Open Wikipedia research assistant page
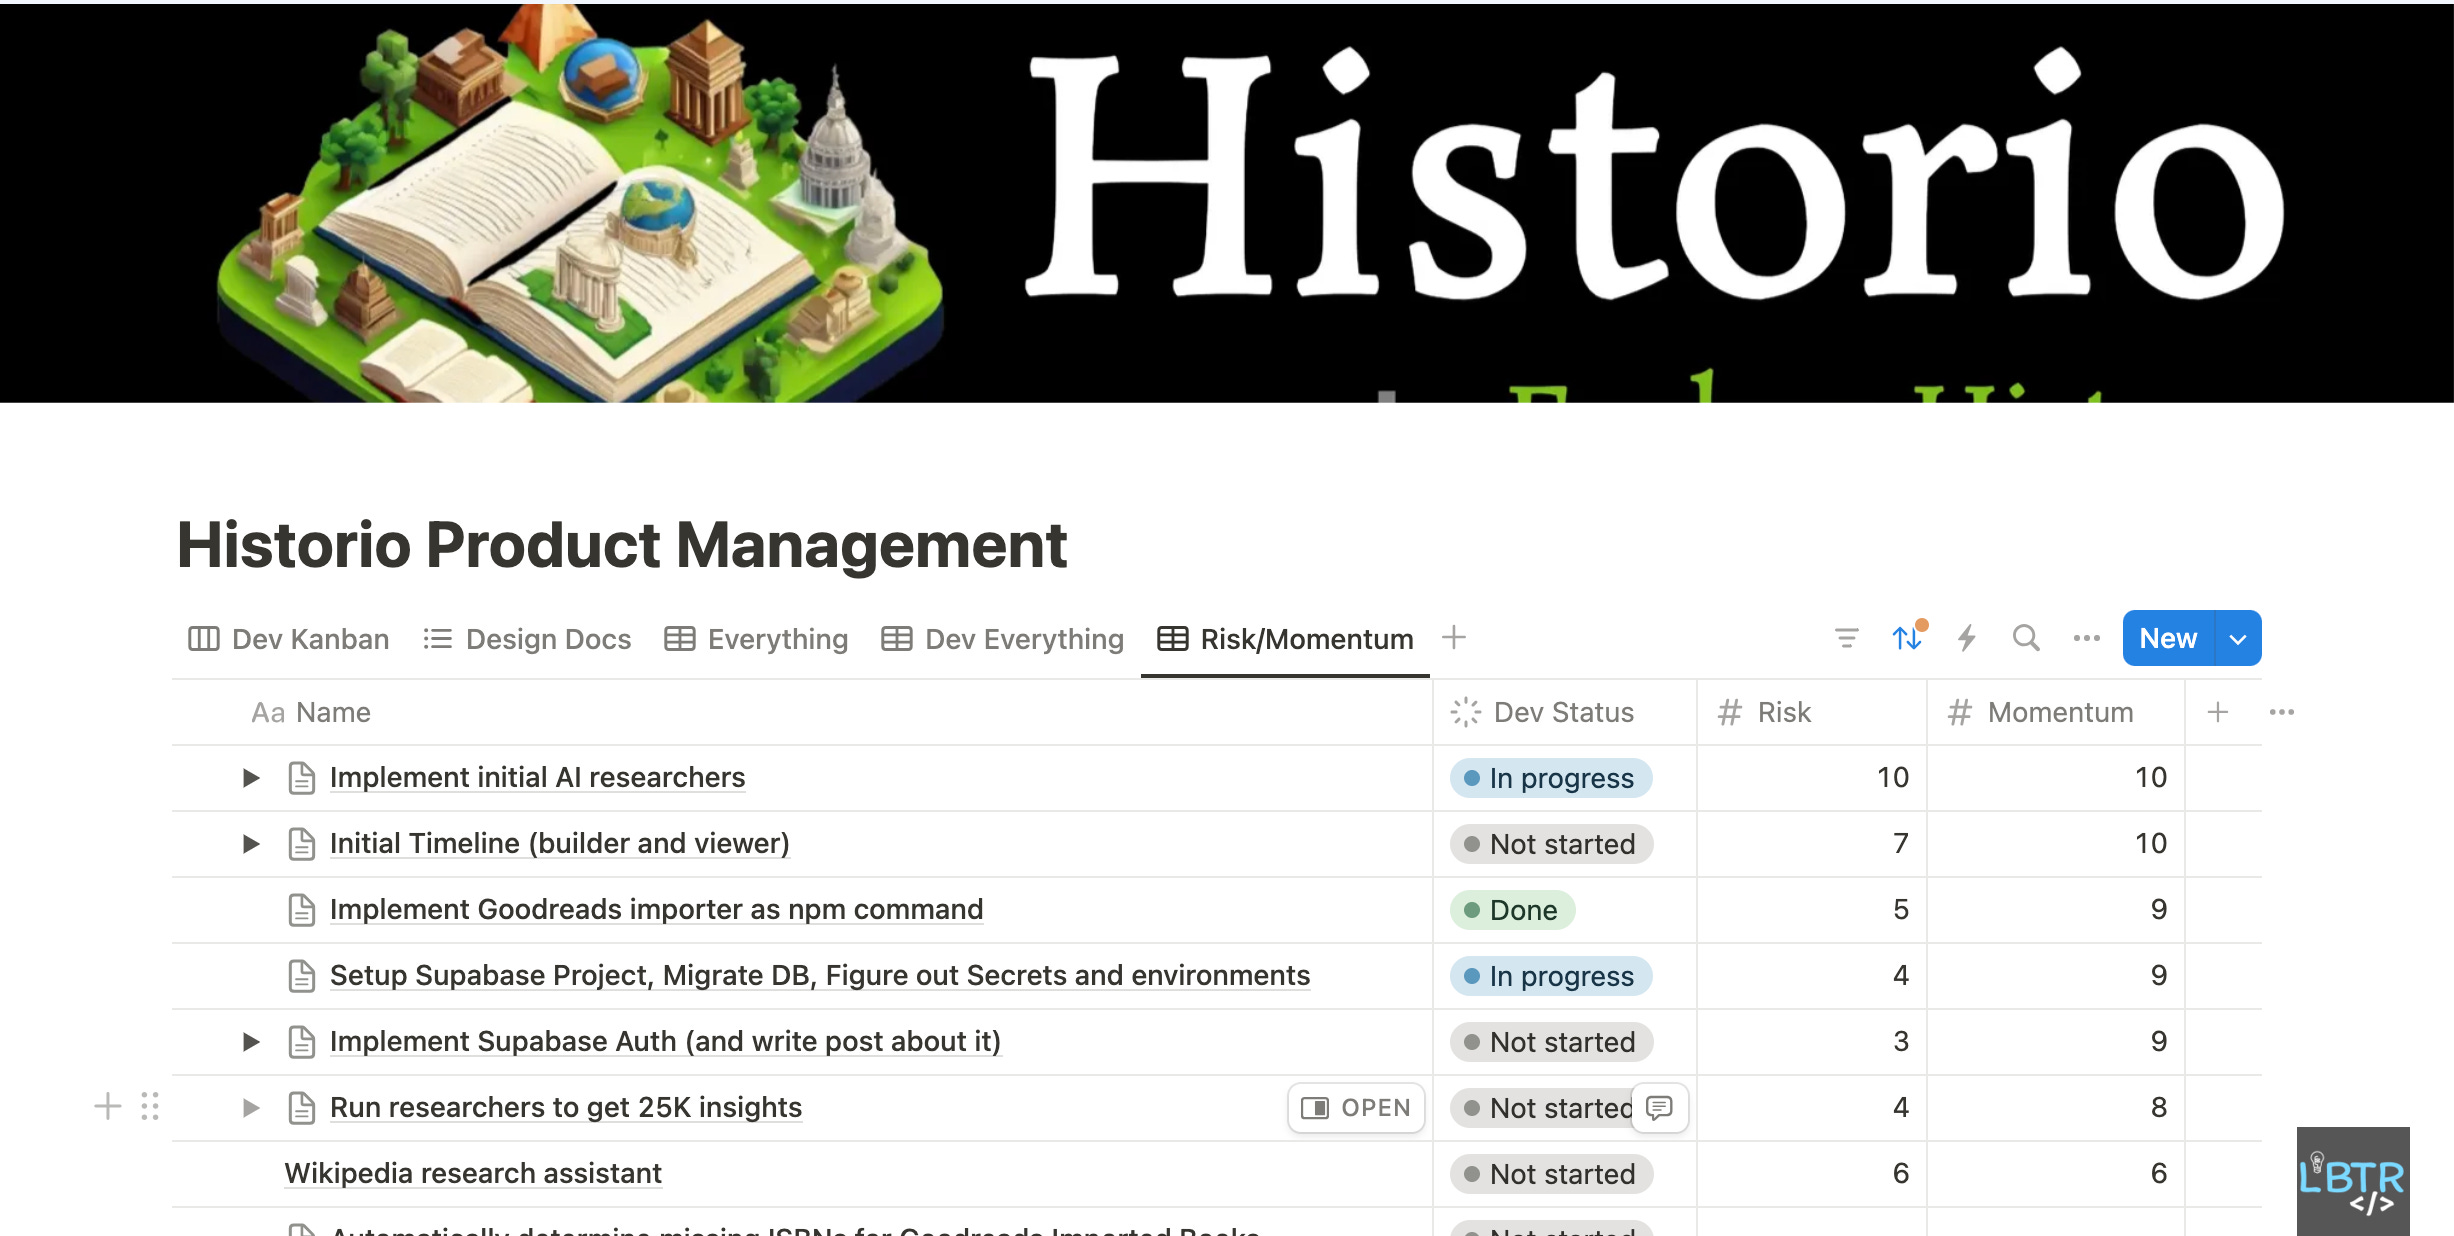Image resolution: width=2454 pixels, height=1236 pixels. coord(473,1173)
